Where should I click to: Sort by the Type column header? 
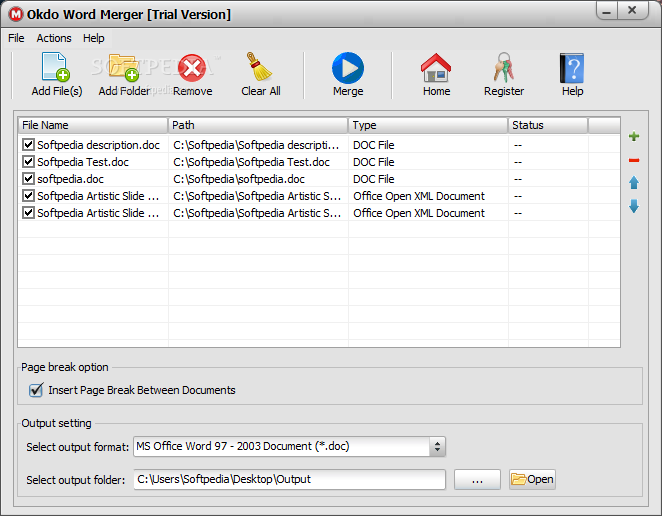[428, 125]
